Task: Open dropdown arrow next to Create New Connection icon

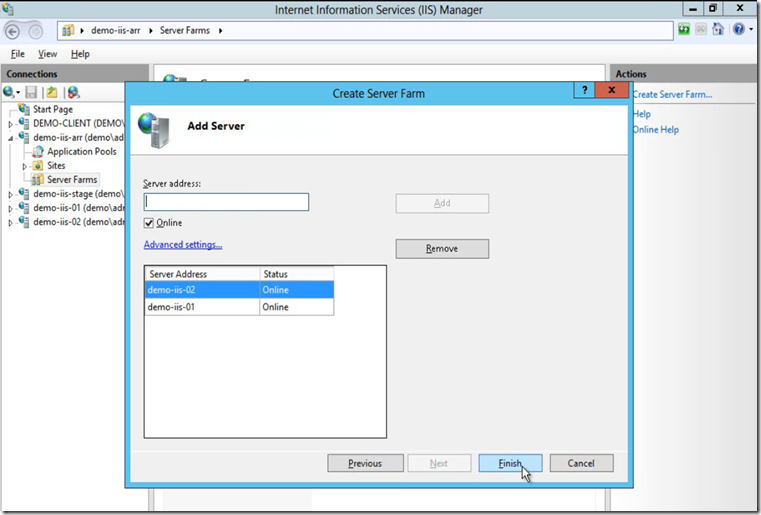Action: pyautogui.click(x=18, y=93)
